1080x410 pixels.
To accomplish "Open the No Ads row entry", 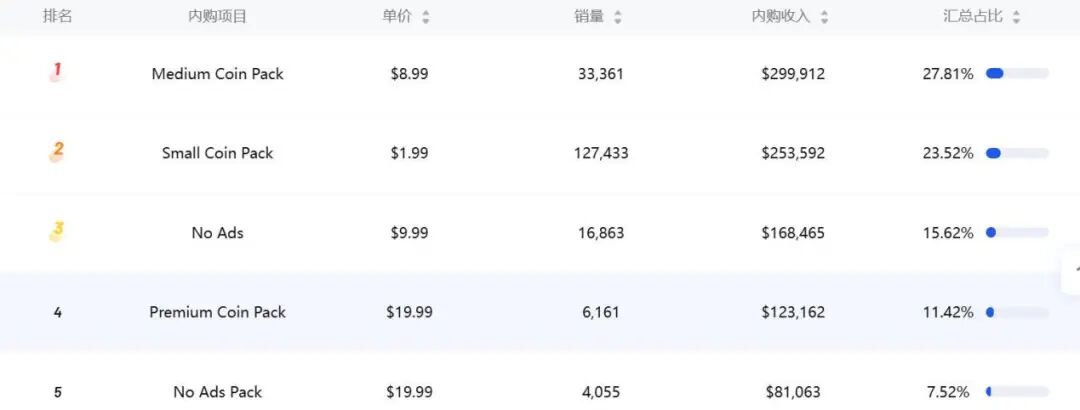I will pyautogui.click(x=217, y=233).
